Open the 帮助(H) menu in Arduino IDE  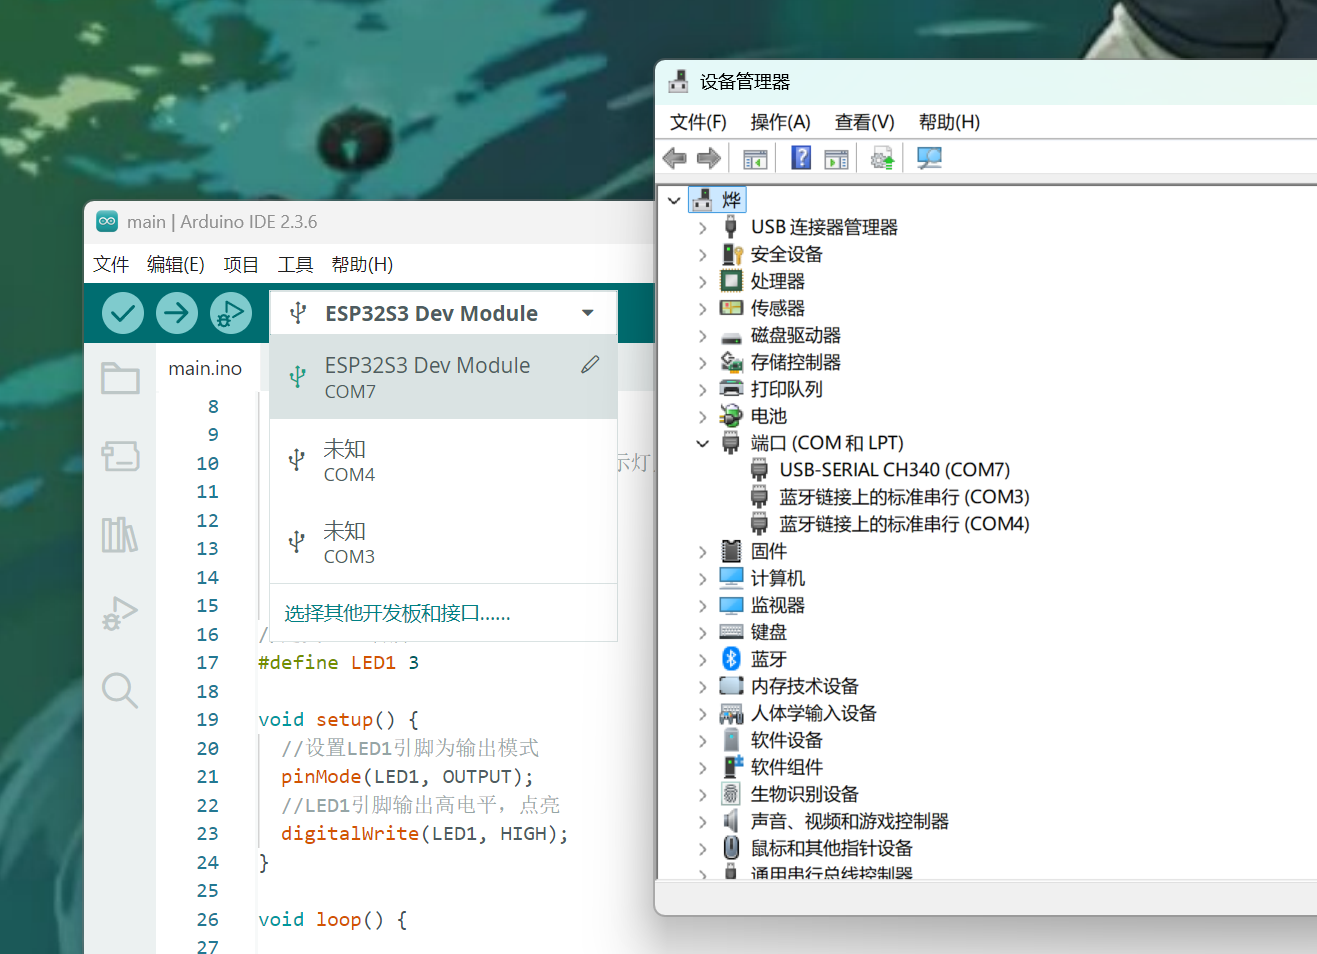(x=362, y=264)
